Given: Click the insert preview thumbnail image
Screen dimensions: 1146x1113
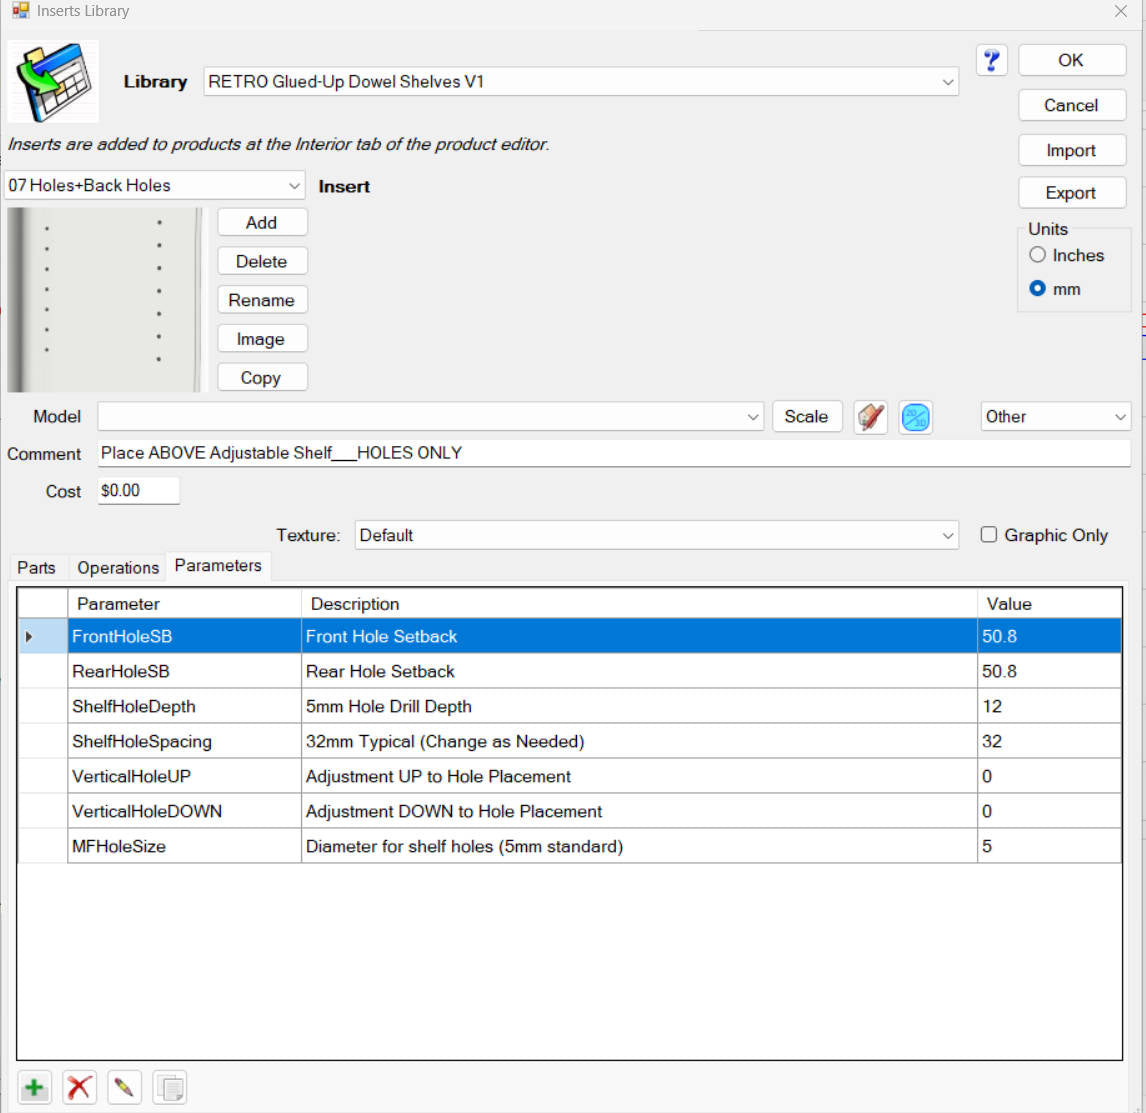Looking at the screenshot, I should pyautogui.click(x=107, y=300).
